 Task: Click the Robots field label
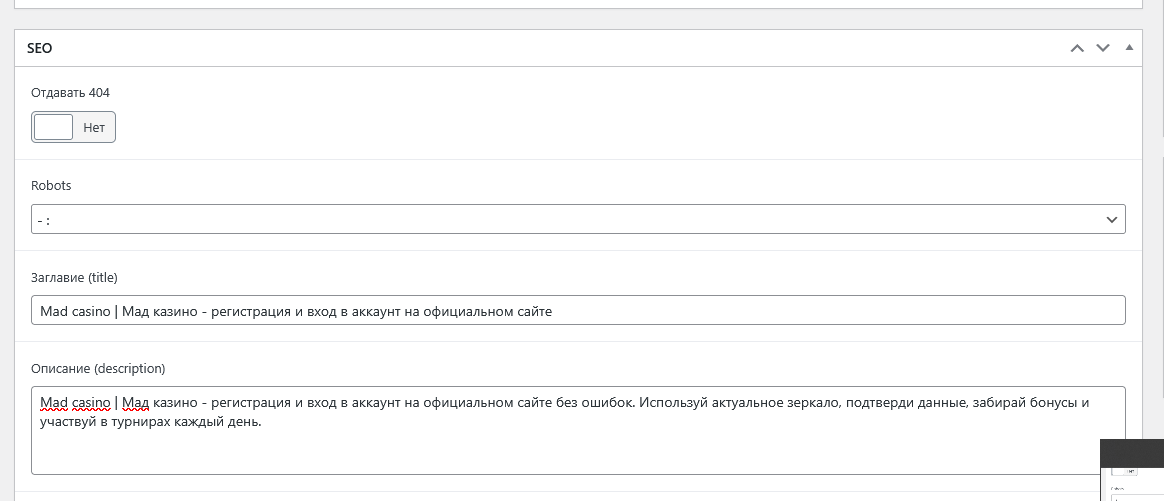[52, 185]
